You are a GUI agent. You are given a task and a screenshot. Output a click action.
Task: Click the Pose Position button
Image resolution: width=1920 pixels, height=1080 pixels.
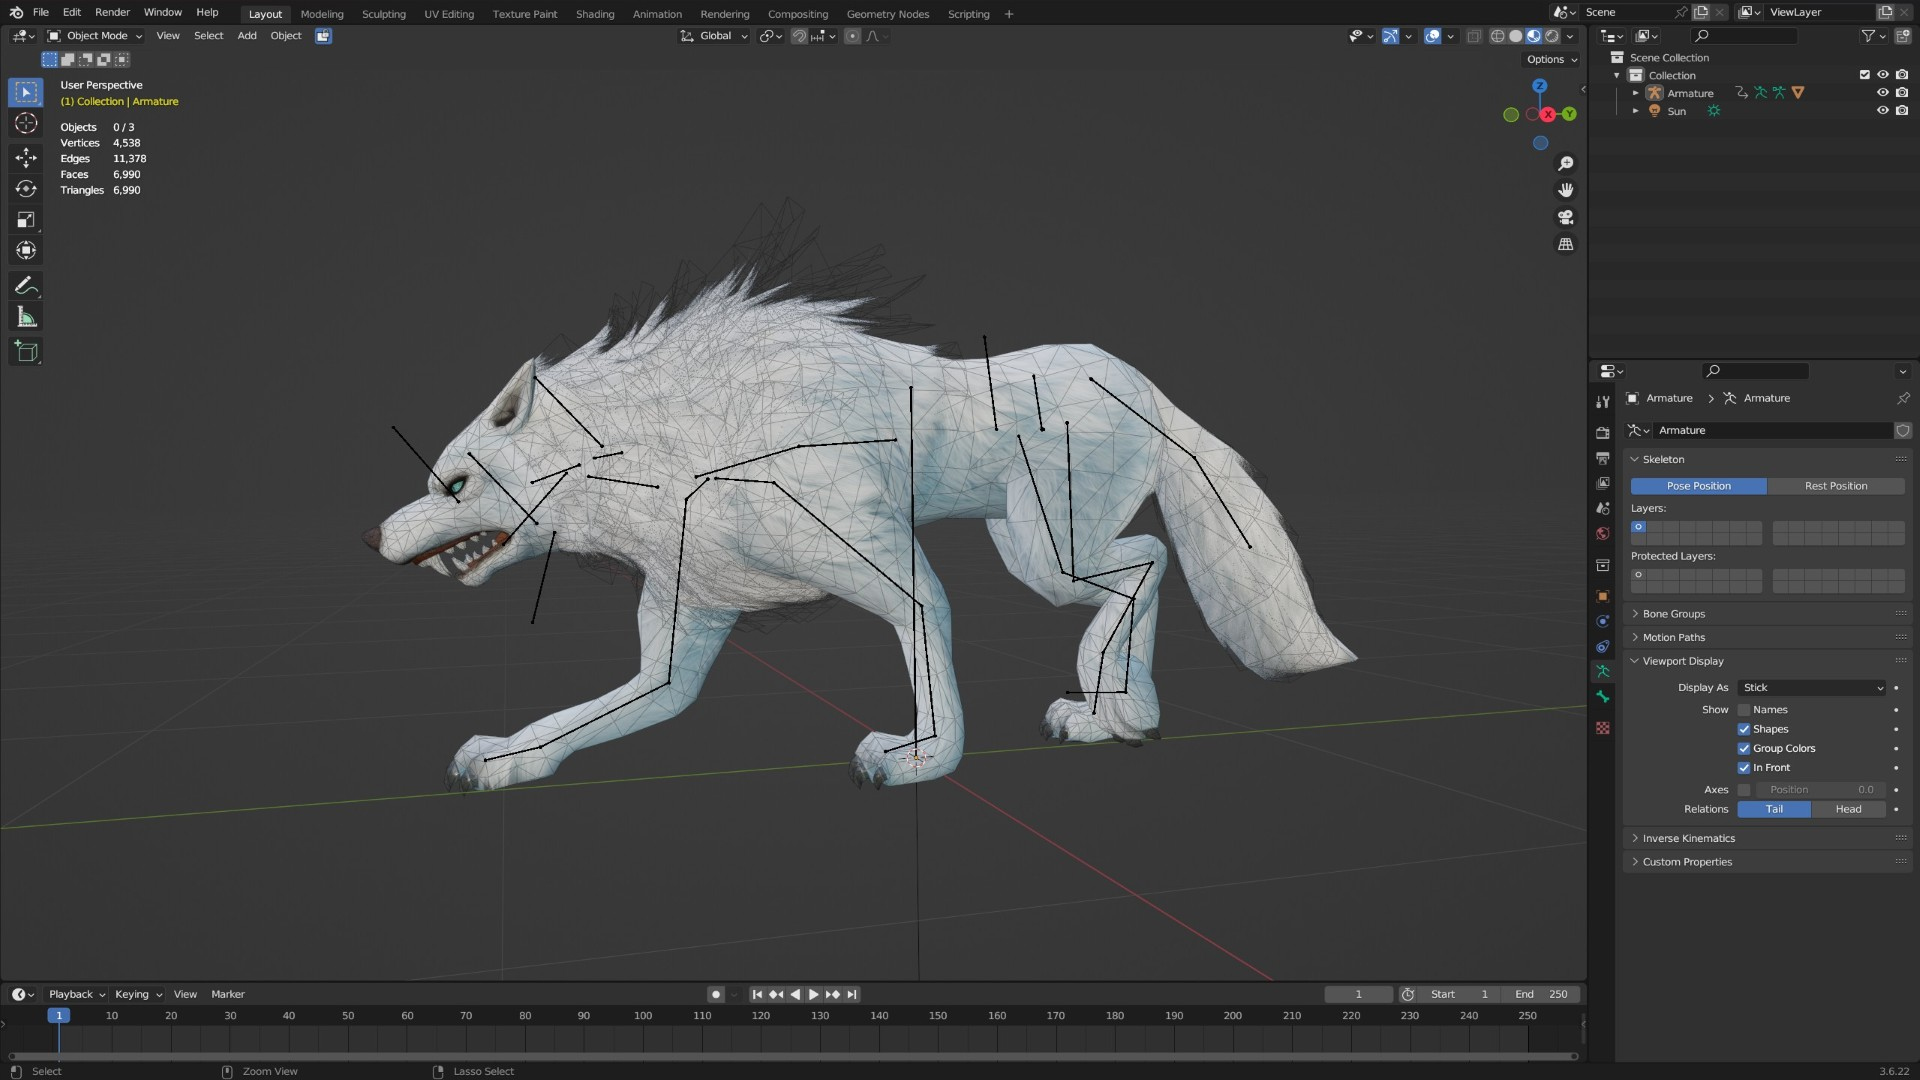point(1698,486)
